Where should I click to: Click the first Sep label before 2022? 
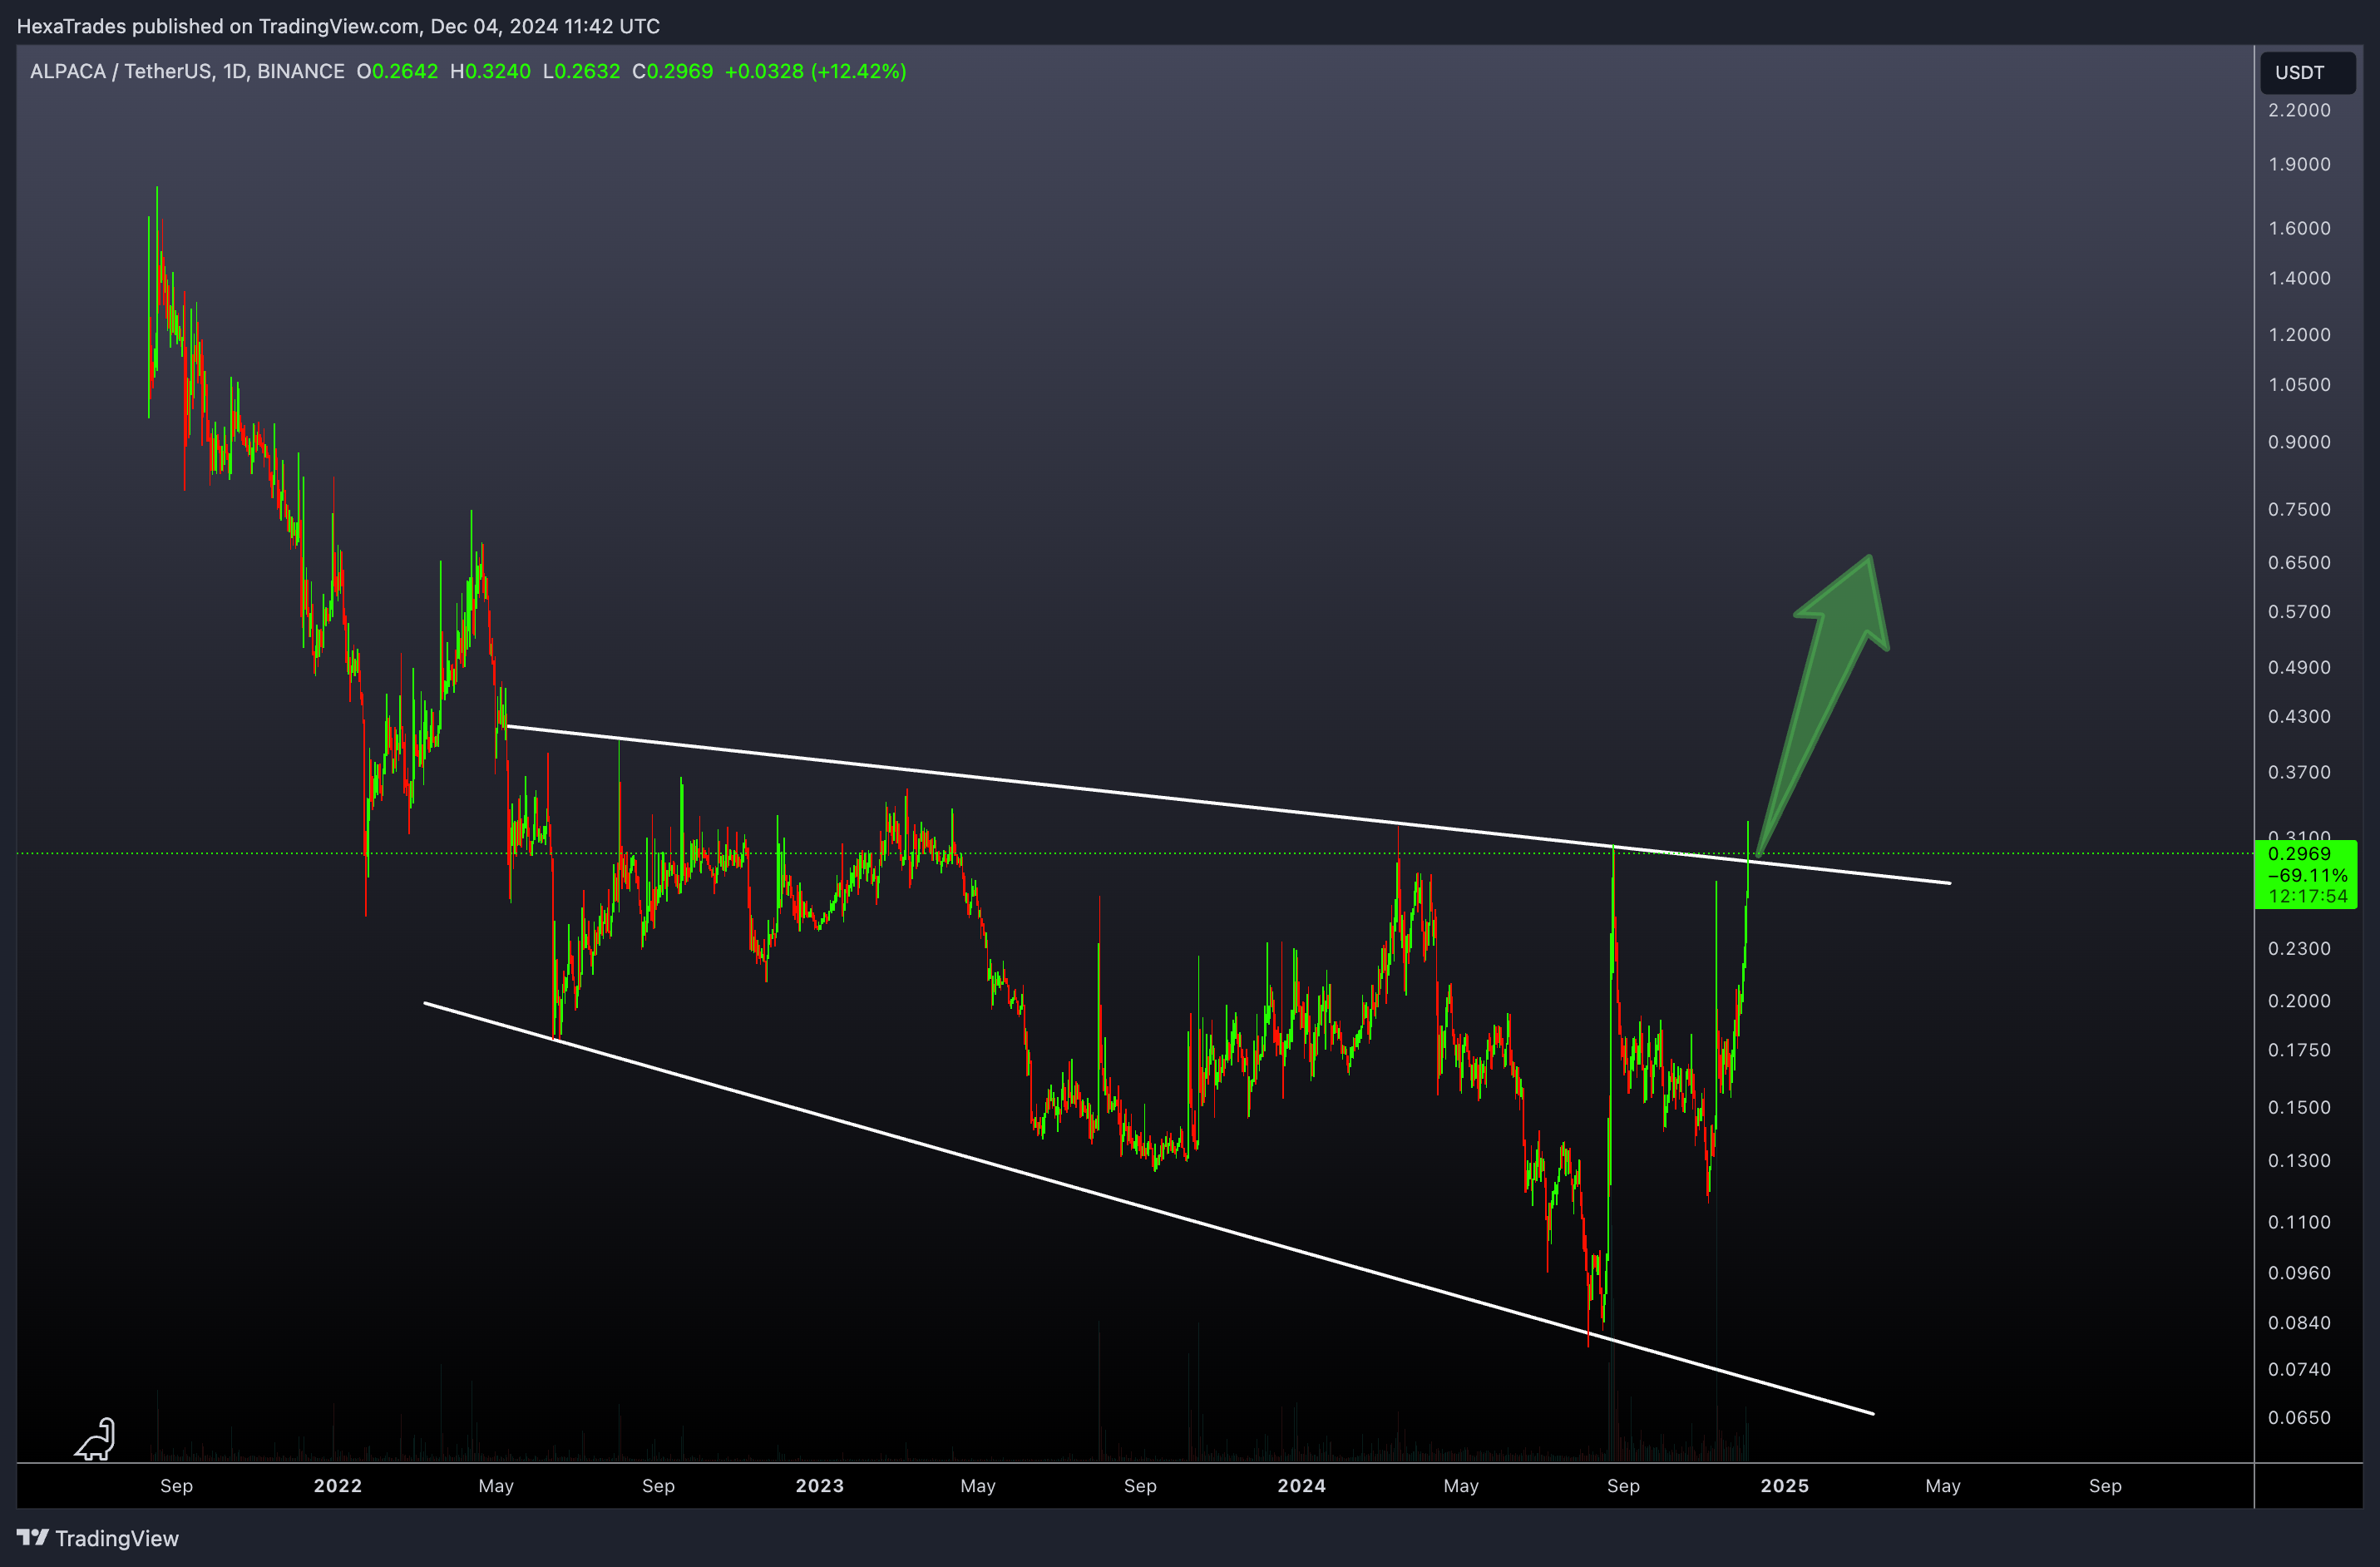pyautogui.click(x=177, y=1486)
